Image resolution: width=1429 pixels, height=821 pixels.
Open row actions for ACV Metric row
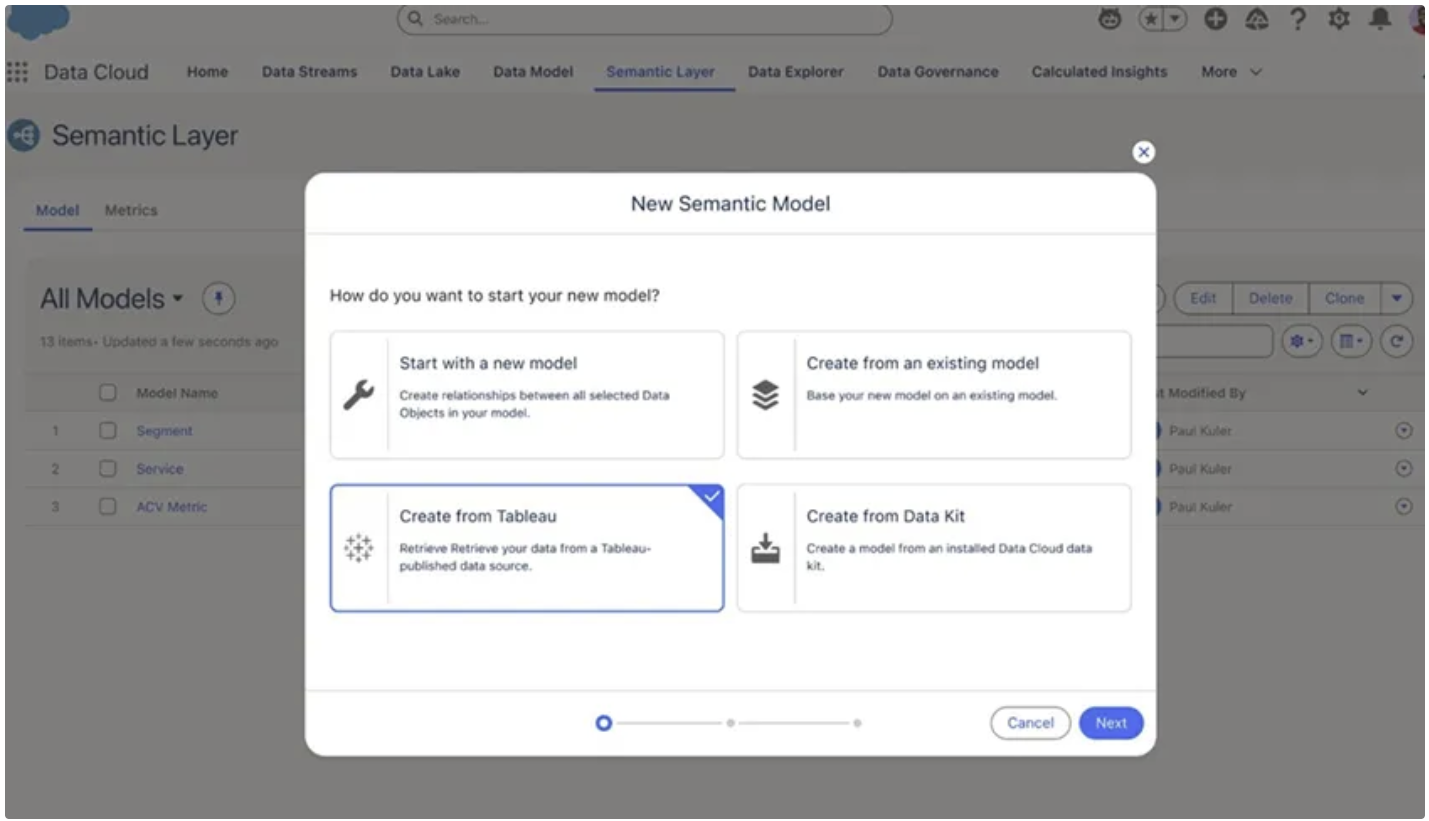tap(1404, 507)
